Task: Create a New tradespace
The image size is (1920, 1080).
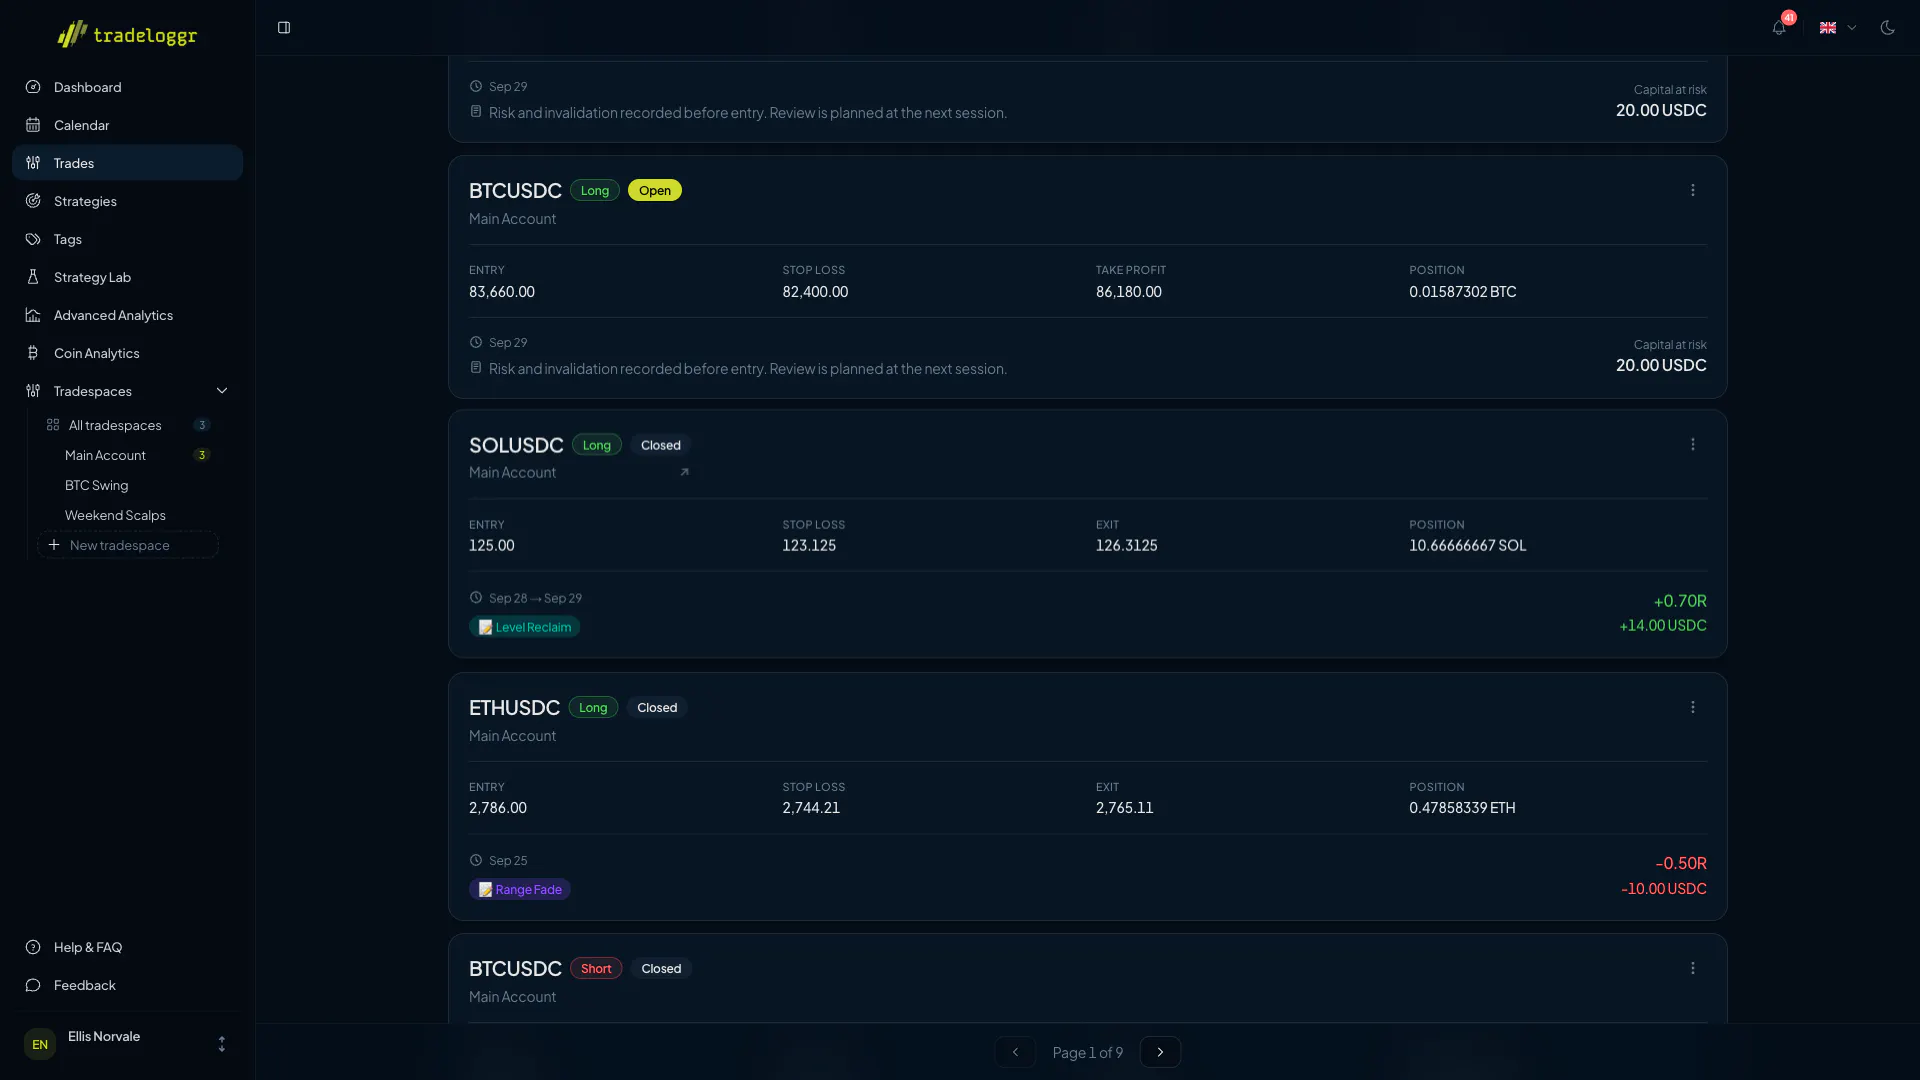Action: click(x=128, y=545)
